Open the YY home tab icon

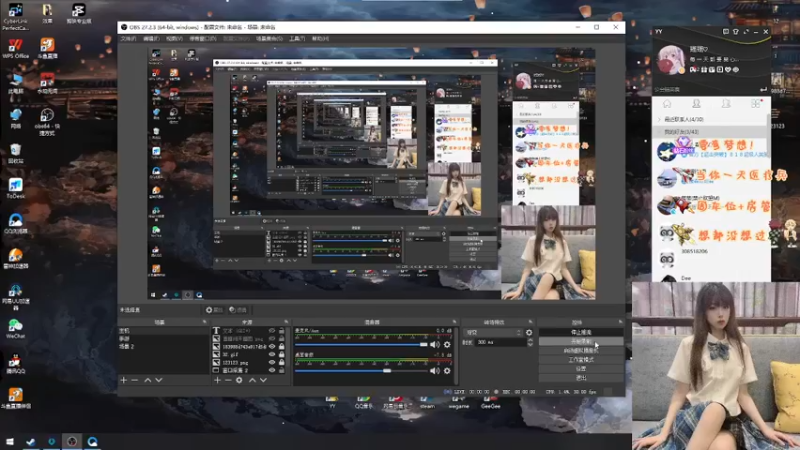point(667,104)
